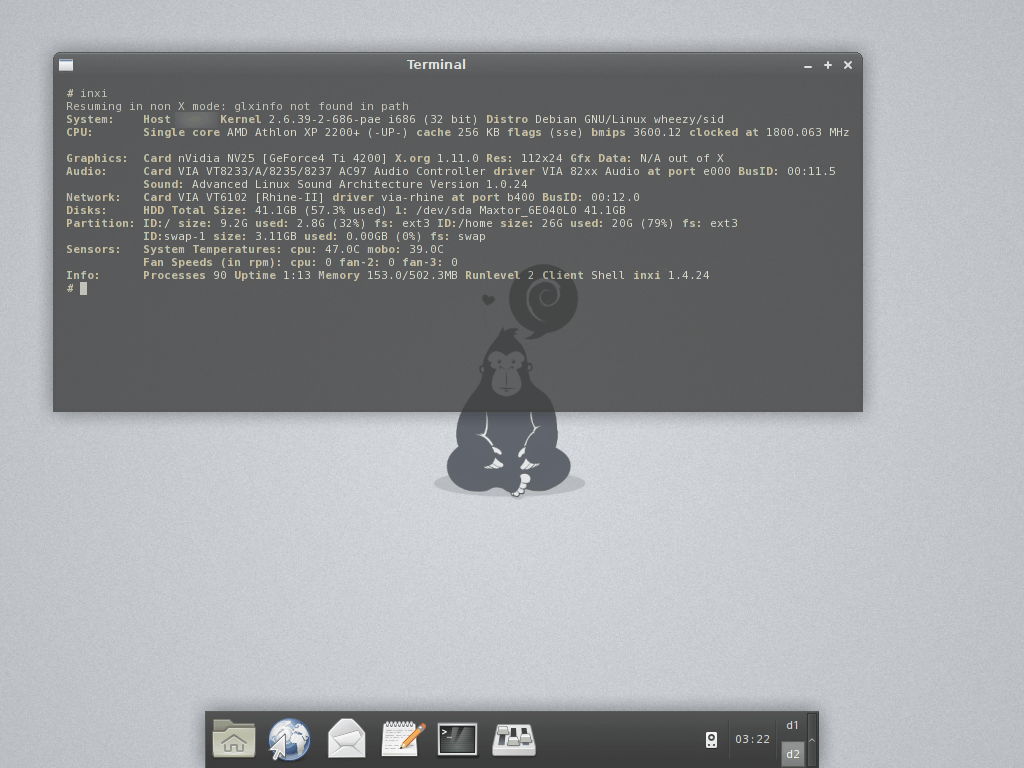Image resolution: width=1024 pixels, height=768 pixels.
Task: Open the file manager from the dock
Action: pos(233,739)
